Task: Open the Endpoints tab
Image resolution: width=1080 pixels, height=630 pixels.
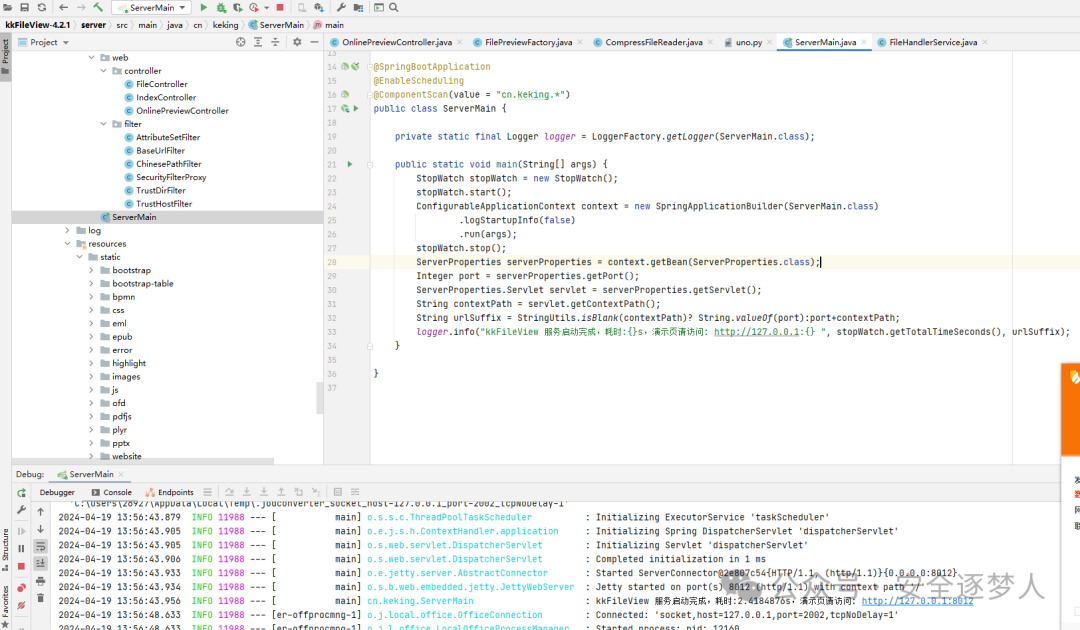Action: point(169,492)
